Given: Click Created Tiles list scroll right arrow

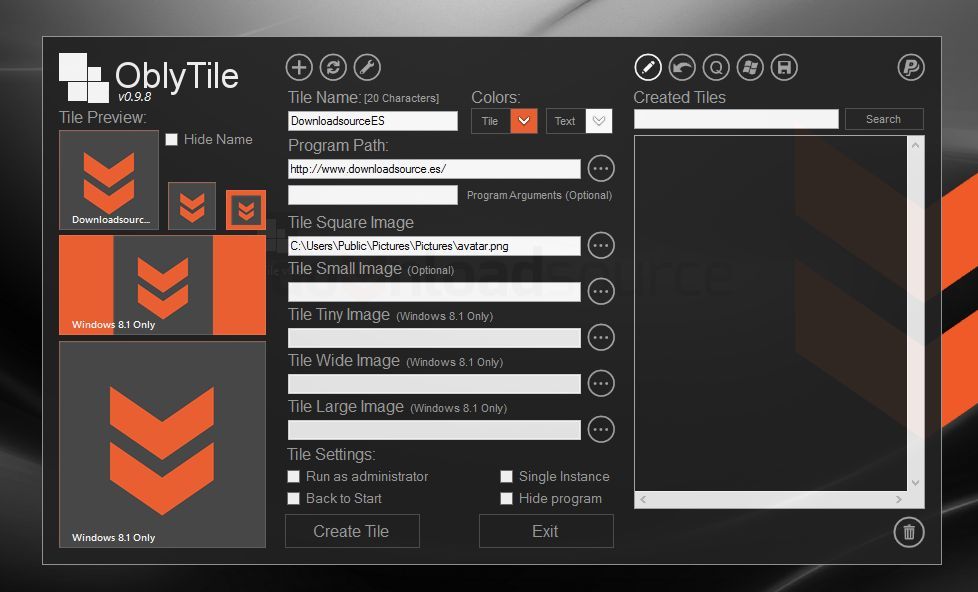Looking at the screenshot, I should [899, 499].
